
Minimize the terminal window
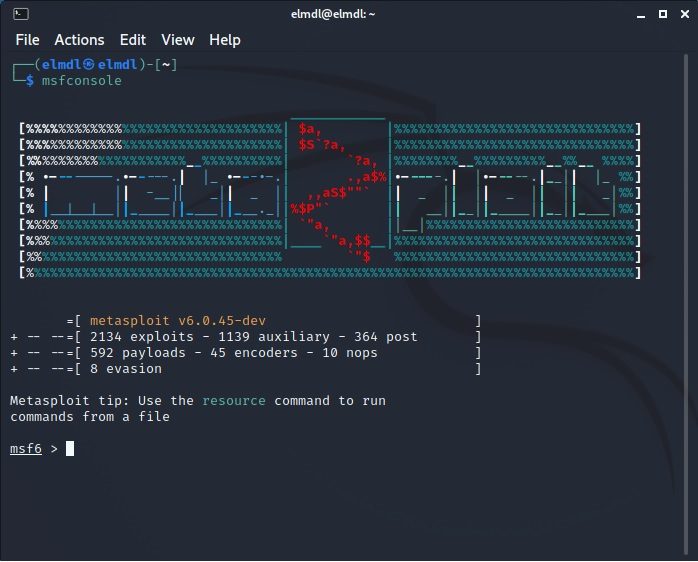[x=637, y=14]
